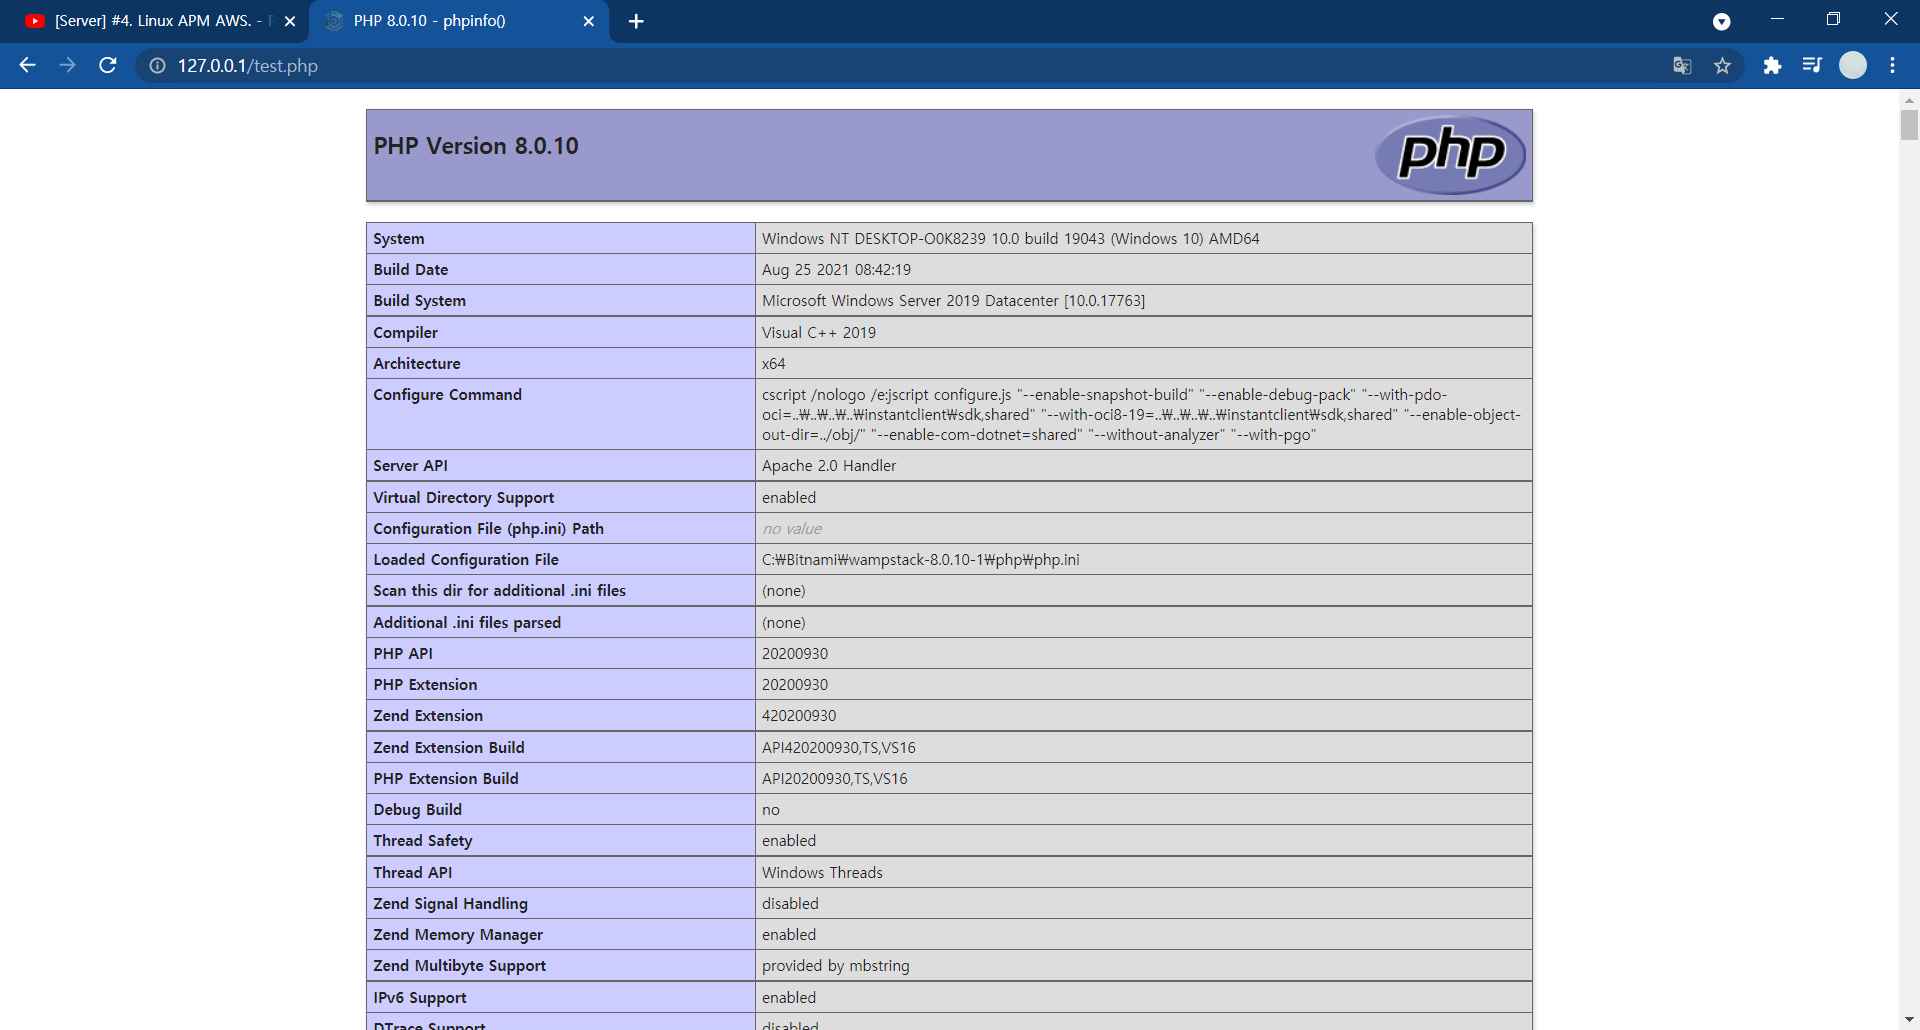This screenshot has height=1030, width=1920.
Task: Open the site information icon
Action: pyautogui.click(x=157, y=66)
